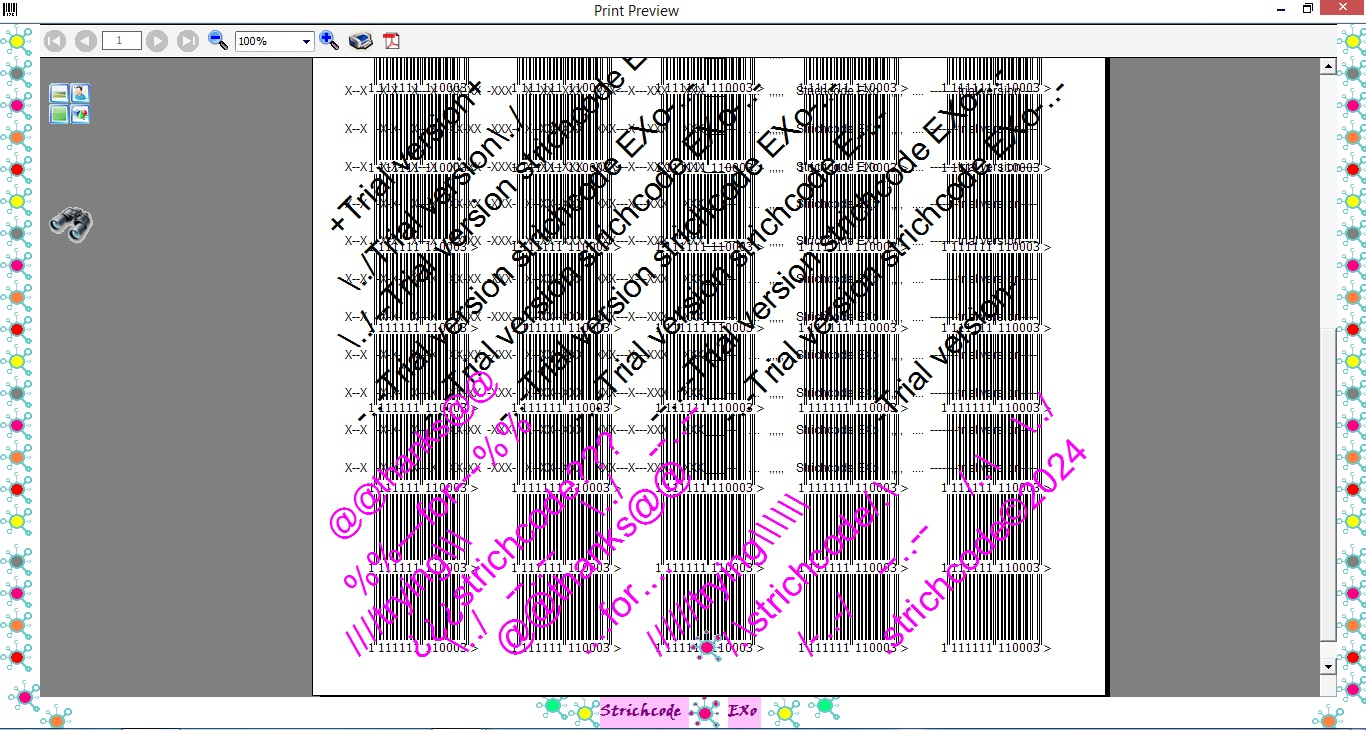The width and height of the screenshot is (1366, 730).
Task: Click the Strichcode label at bottom
Action: pyautogui.click(x=640, y=712)
